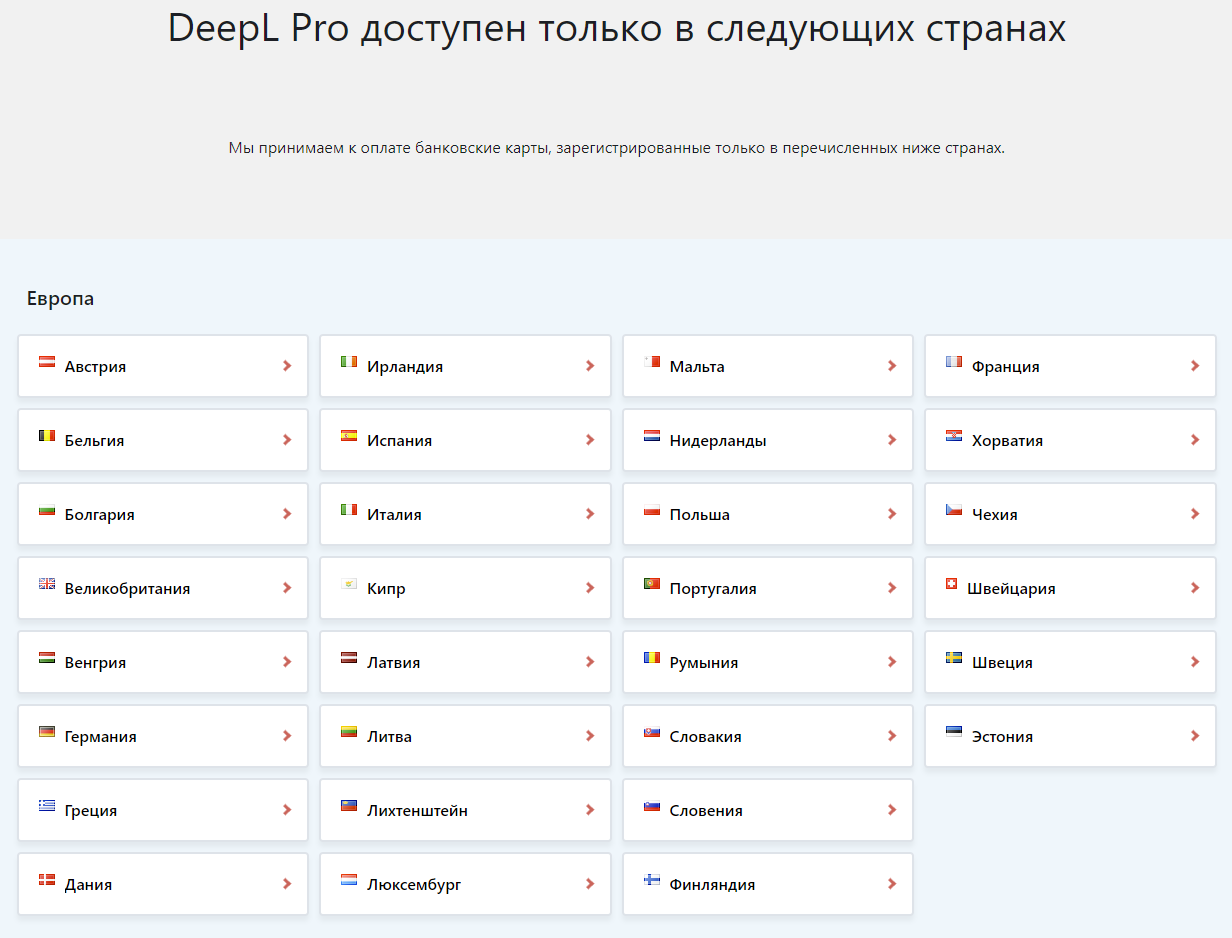The width and height of the screenshot is (1232, 938).
Task: Click the chevron arrow on Ирландия row
Action: [x=590, y=366]
